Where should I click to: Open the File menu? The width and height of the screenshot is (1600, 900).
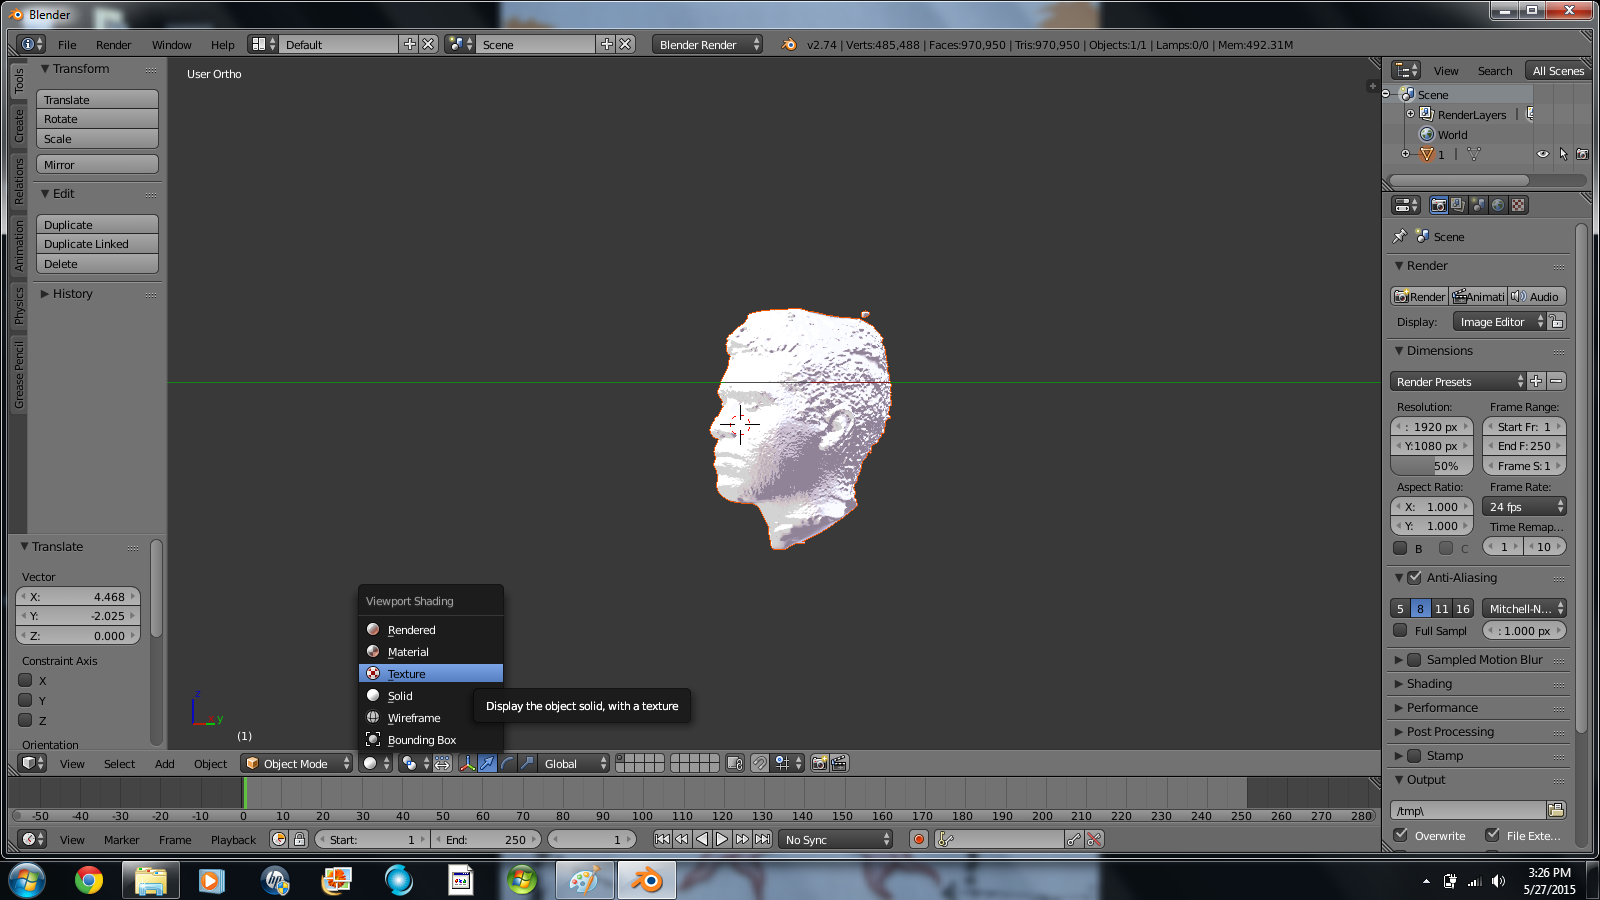tap(67, 45)
